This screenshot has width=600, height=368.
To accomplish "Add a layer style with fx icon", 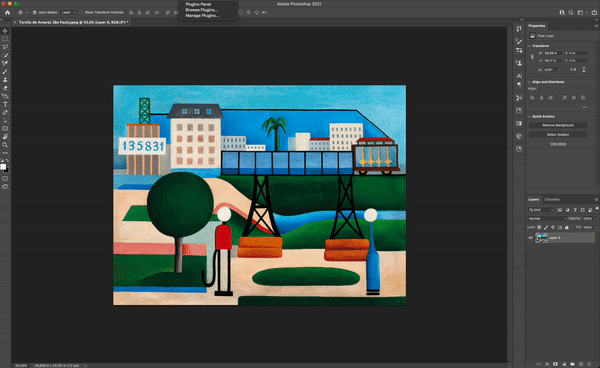I will [x=547, y=364].
